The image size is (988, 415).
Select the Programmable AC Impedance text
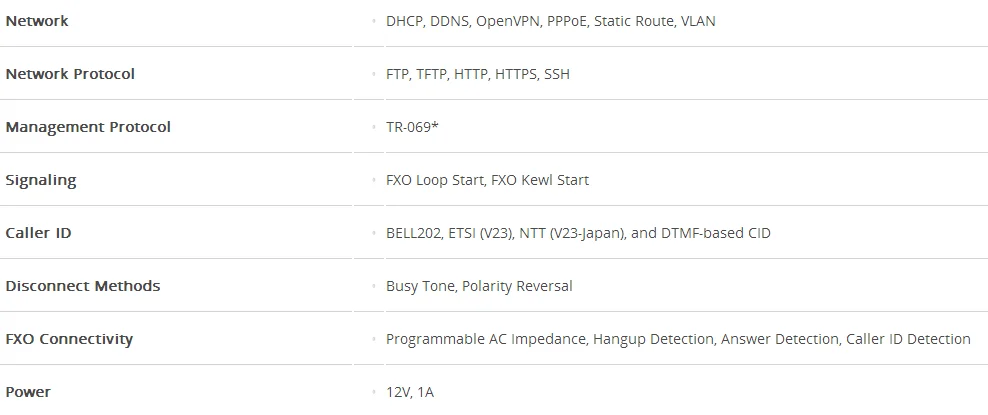pyautogui.click(x=484, y=339)
